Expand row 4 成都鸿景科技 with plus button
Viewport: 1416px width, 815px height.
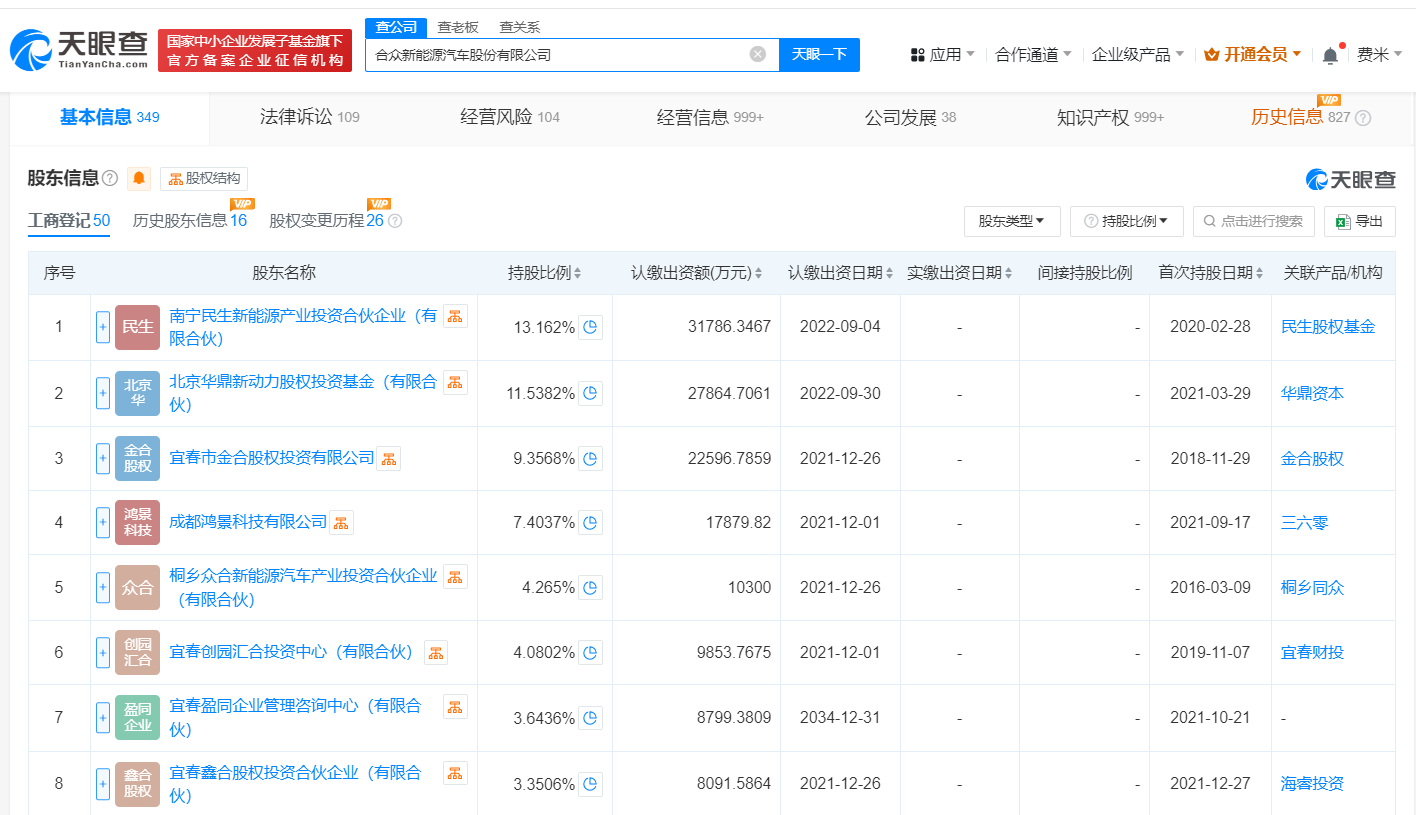[x=103, y=522]
